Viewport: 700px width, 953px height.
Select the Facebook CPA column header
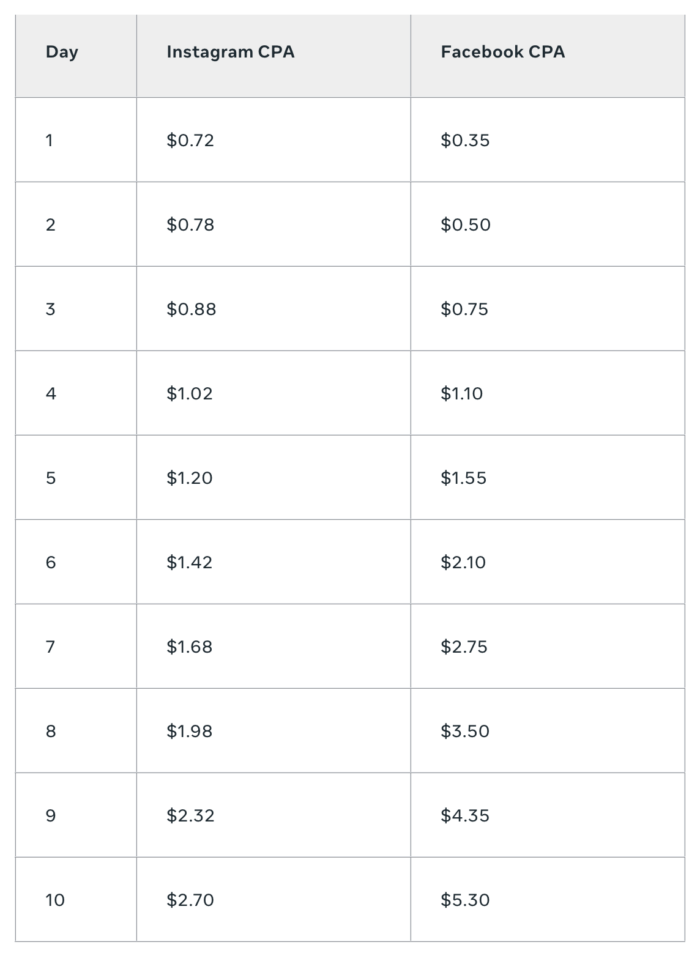tap(503, 52)
